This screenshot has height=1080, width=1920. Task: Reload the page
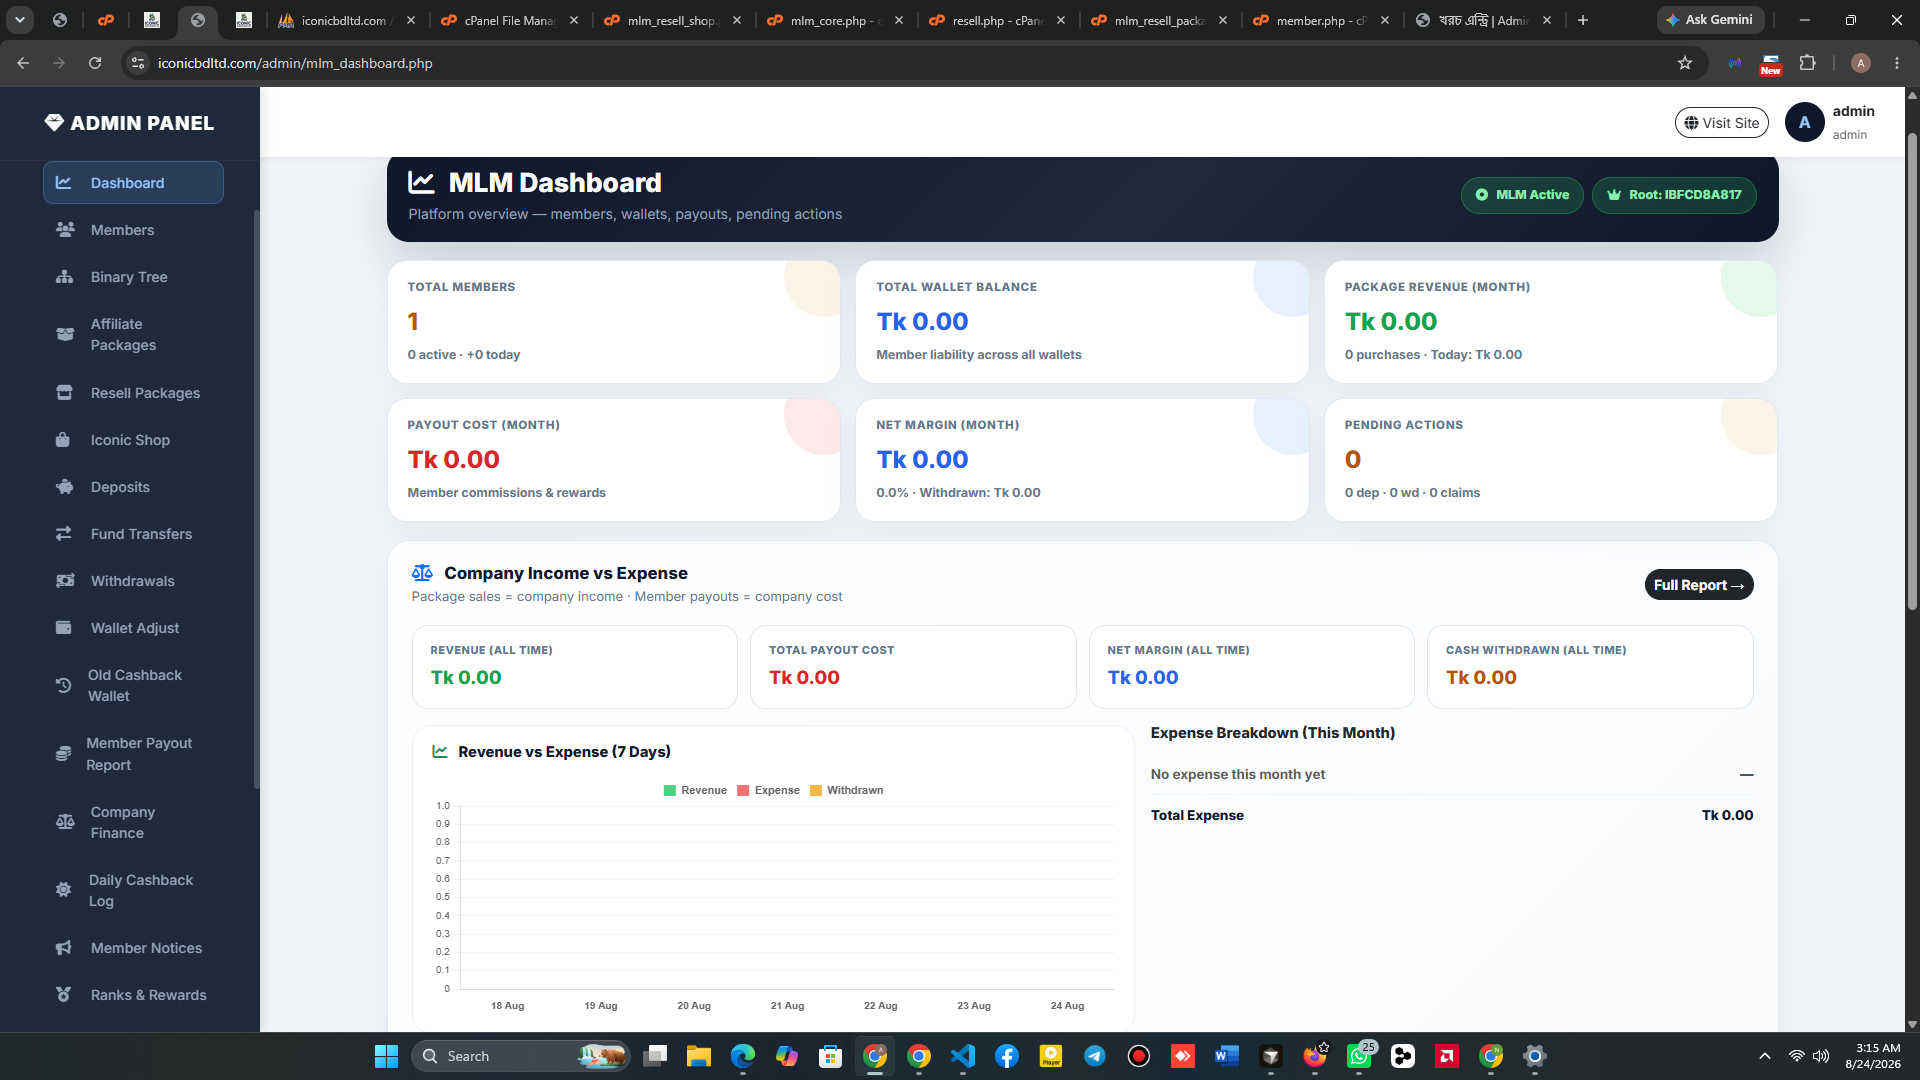pyautogui.click(x=95, y=63)
